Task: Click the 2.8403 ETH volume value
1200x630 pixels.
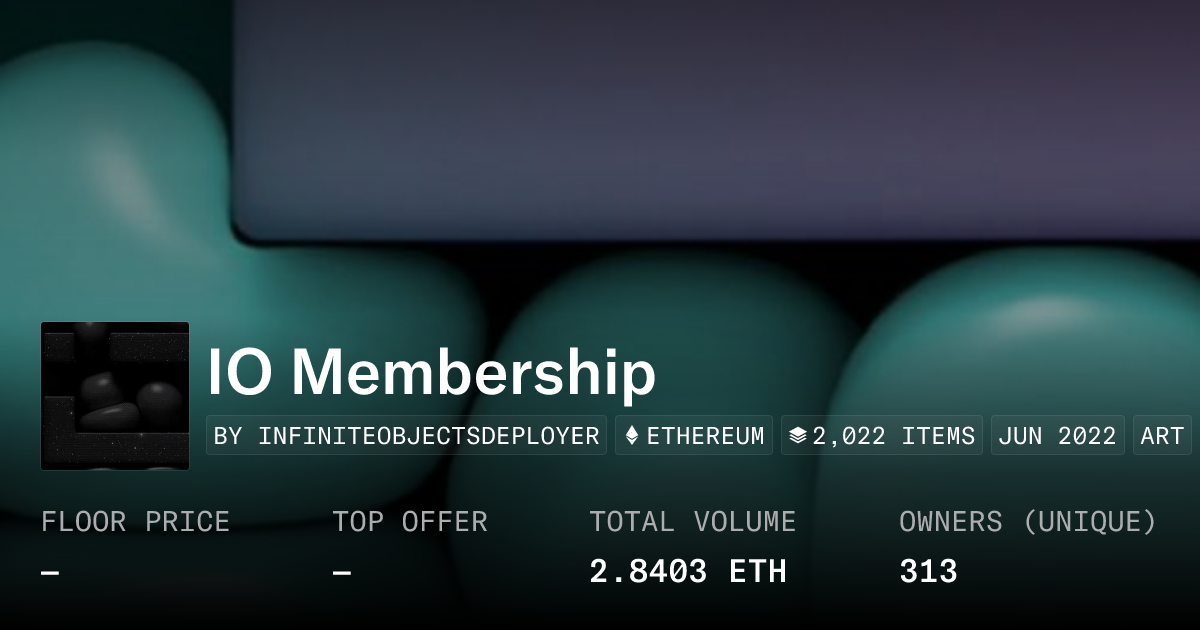Action: click(688, 572)
